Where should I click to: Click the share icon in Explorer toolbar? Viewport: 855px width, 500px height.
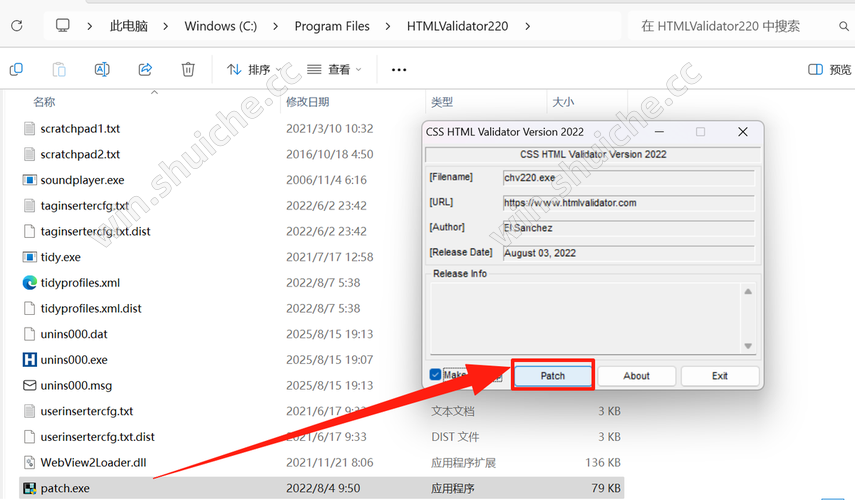(x=145, y=69)
